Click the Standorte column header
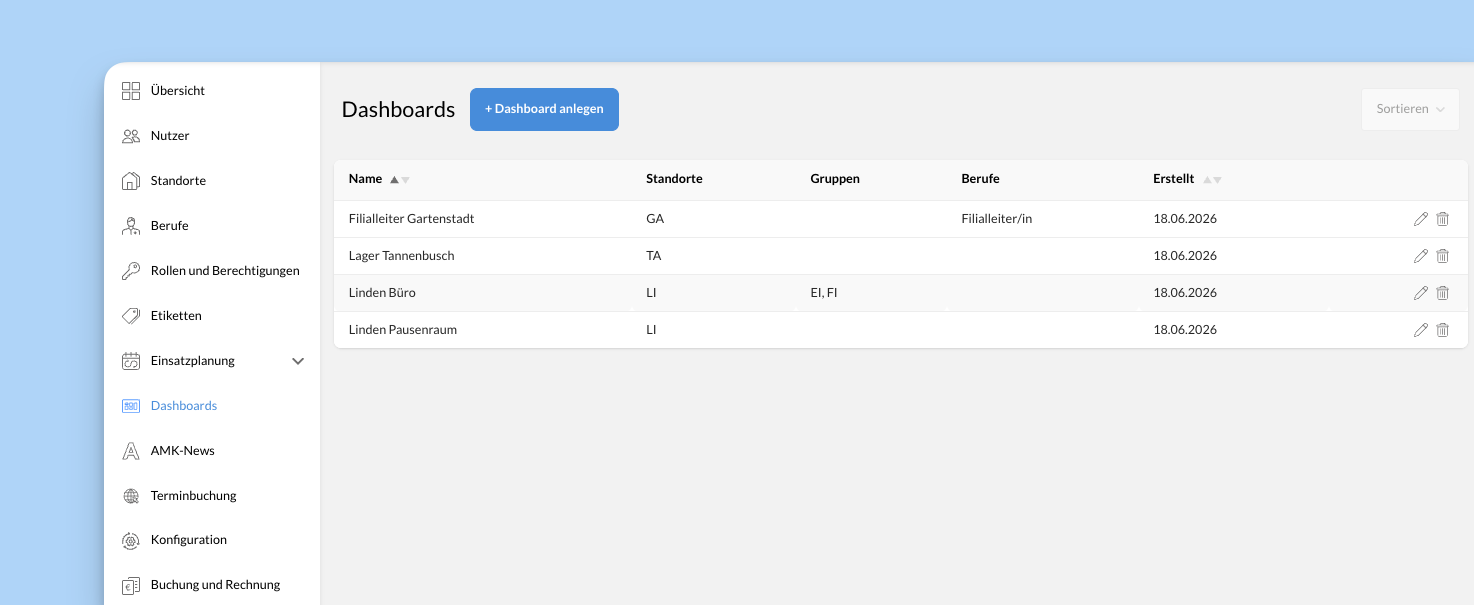 (674, 179)
